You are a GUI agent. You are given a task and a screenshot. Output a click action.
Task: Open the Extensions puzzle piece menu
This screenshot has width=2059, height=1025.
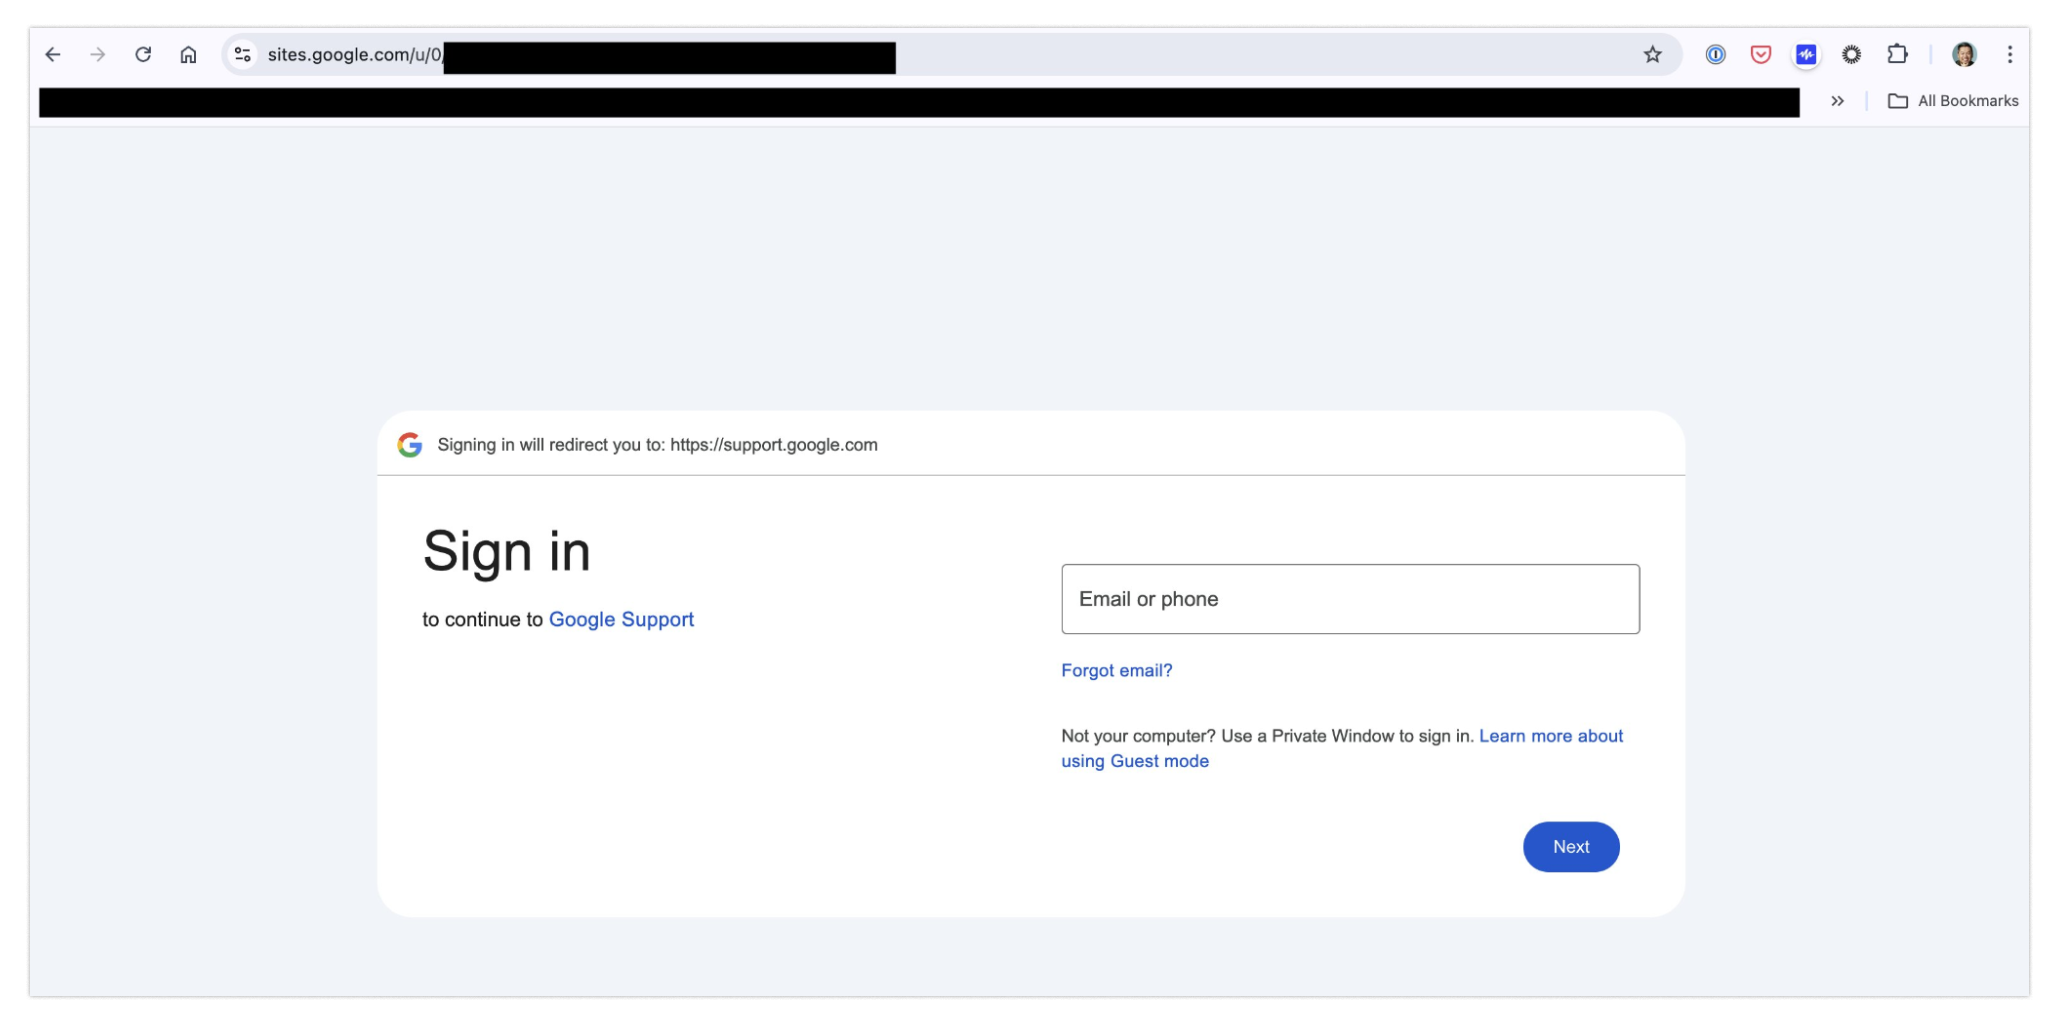[1897, 55]
